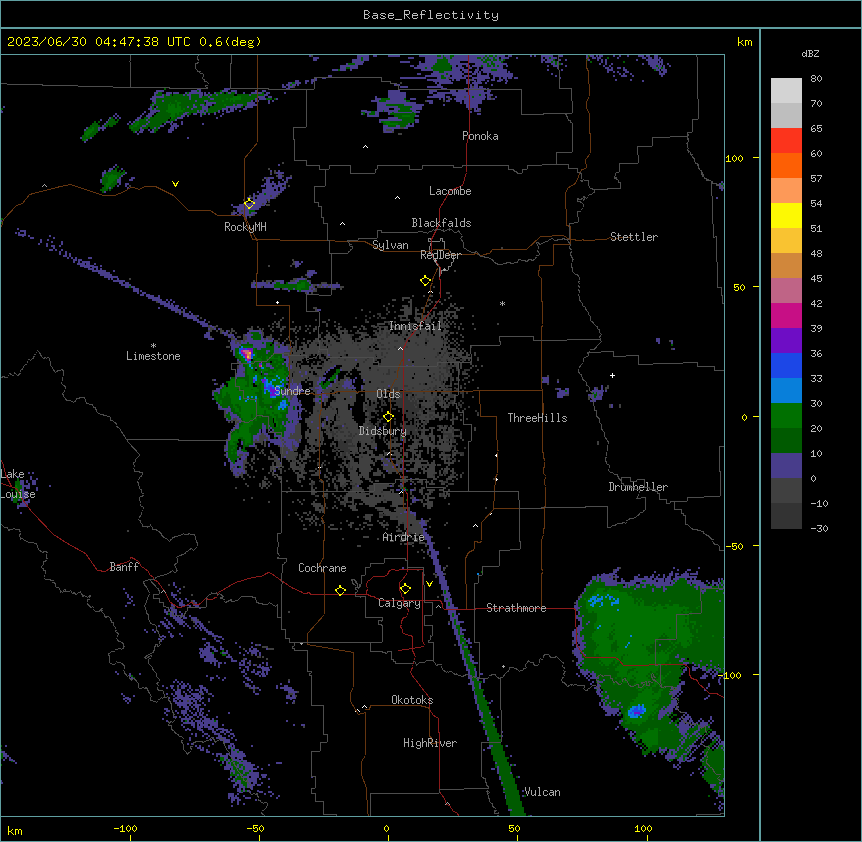The image size is (862, 842).
Task: Click the Limestone label
Action: coord(153,356)
